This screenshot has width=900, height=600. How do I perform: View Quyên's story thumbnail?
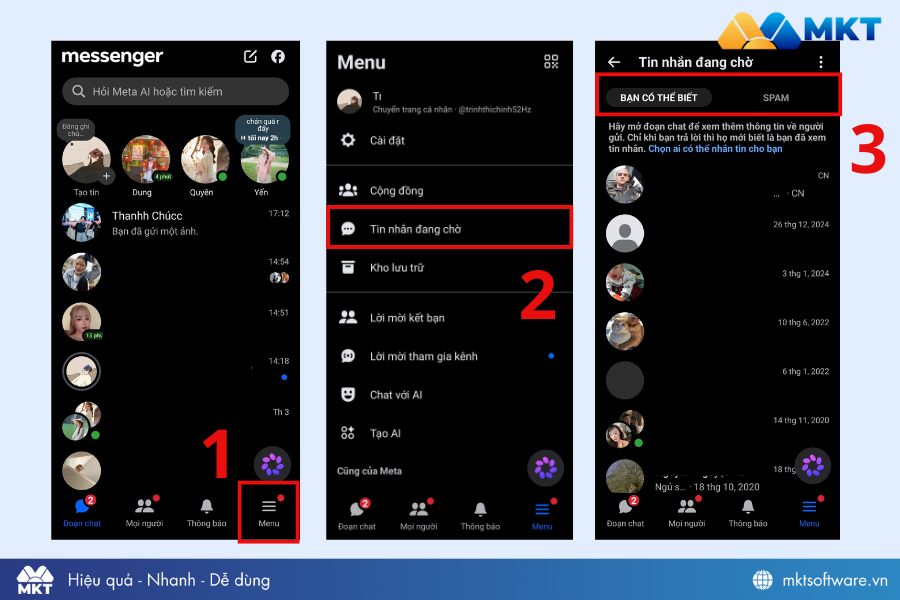coord(205,160)
